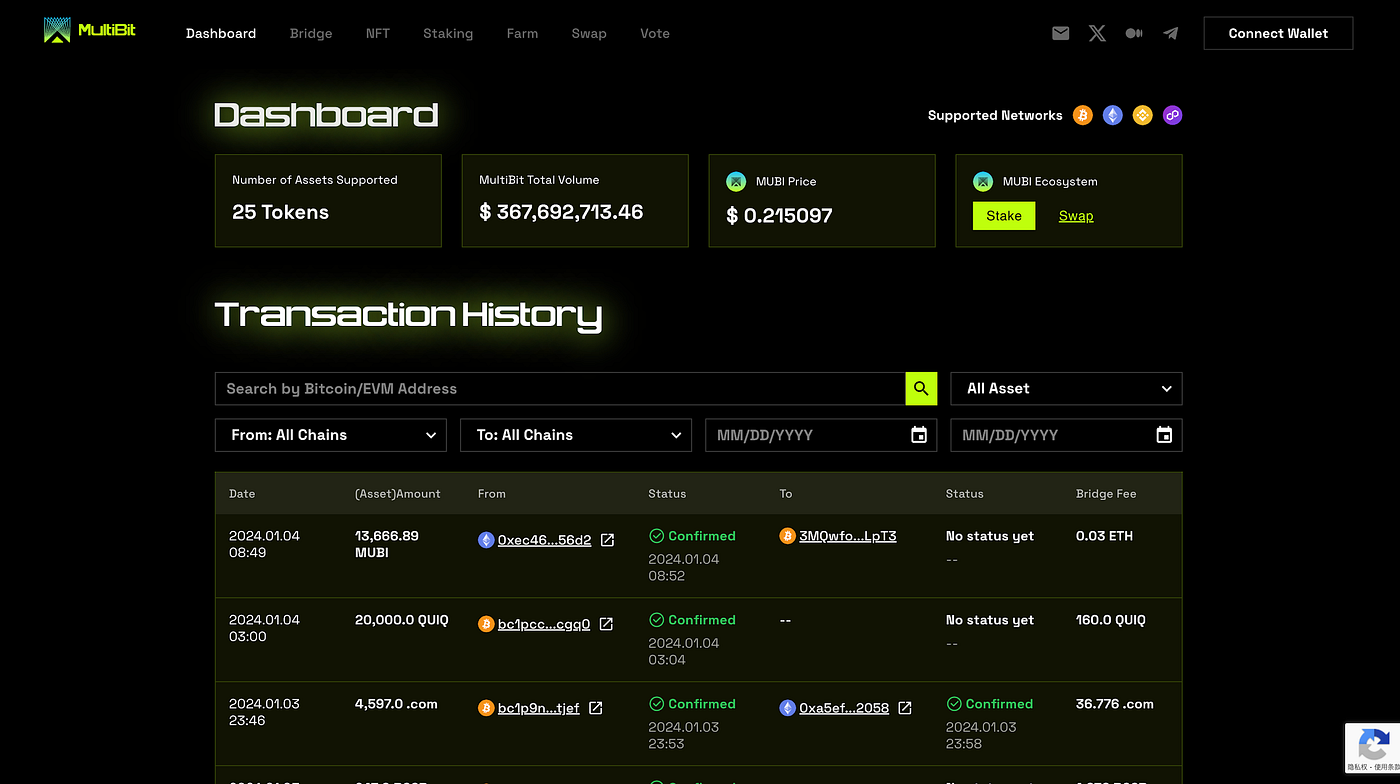This screenshot has height=784, width=1400.
Task: Select the Polygon supported network icon
Action: (1173, 115)
